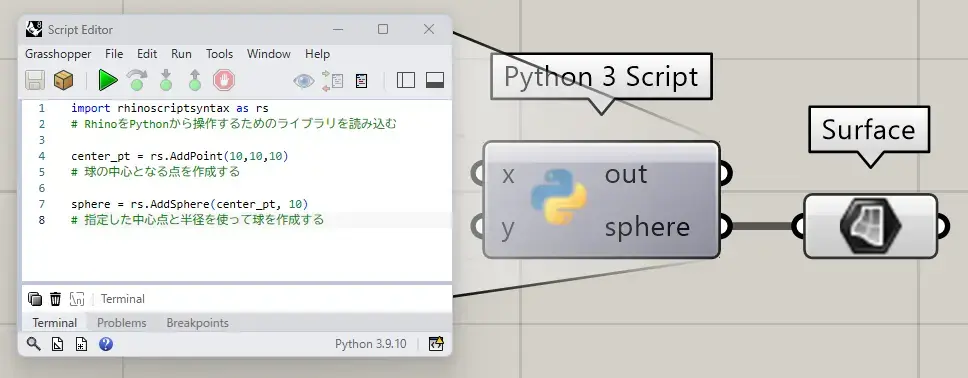This screenshot has height=378, width=968.
Task: Click the 'Python 3 Script' balloon label
Action: (x=601, y=77)
